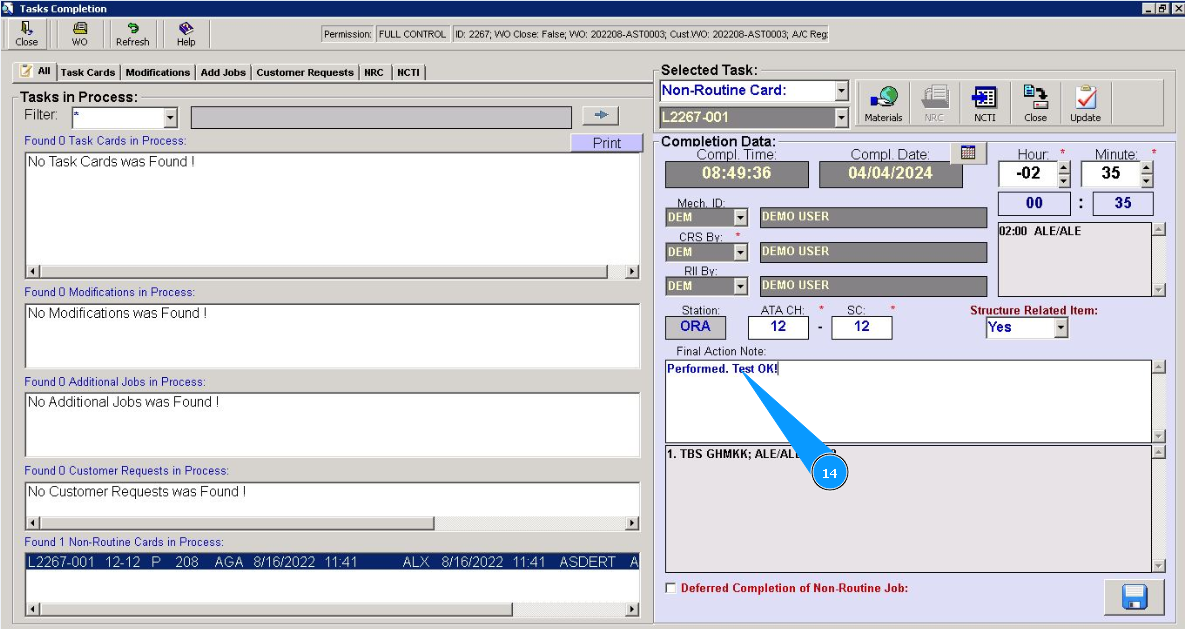Click the SC field
This screenshot has width=1185, height=629.
[x=862, y=327]
